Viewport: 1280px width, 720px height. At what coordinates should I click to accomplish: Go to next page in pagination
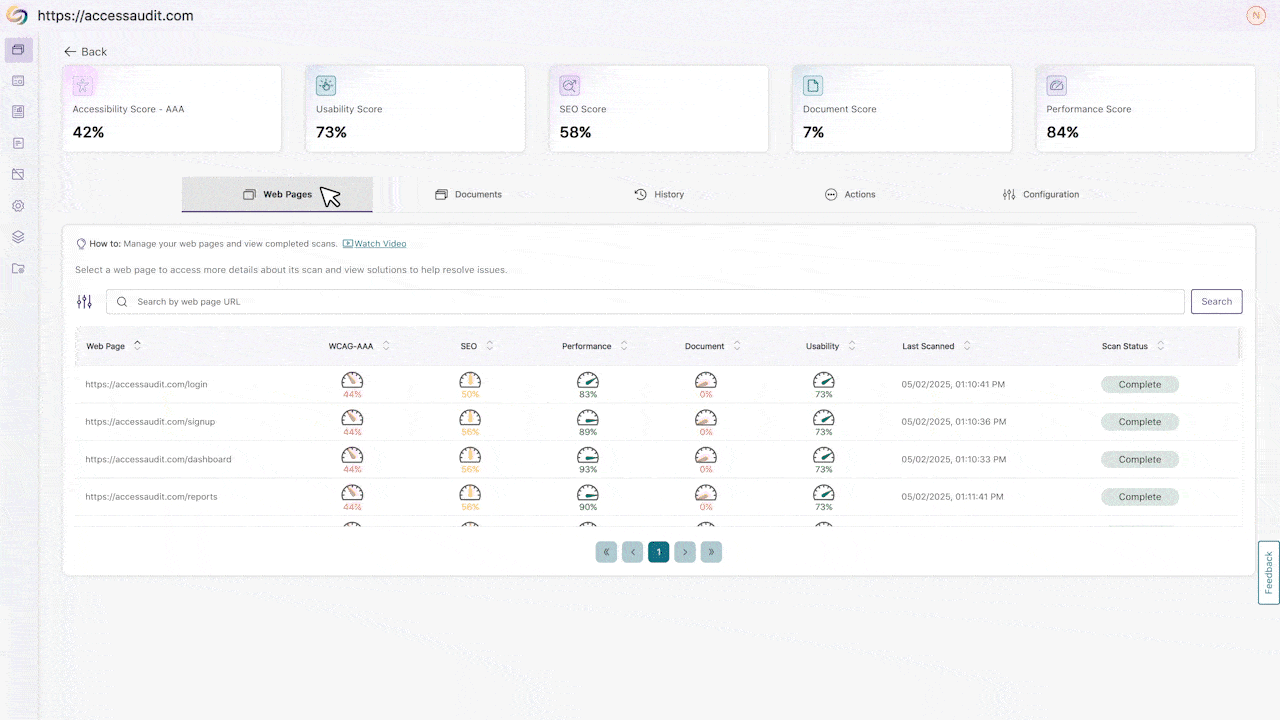(x=684, y=552)
